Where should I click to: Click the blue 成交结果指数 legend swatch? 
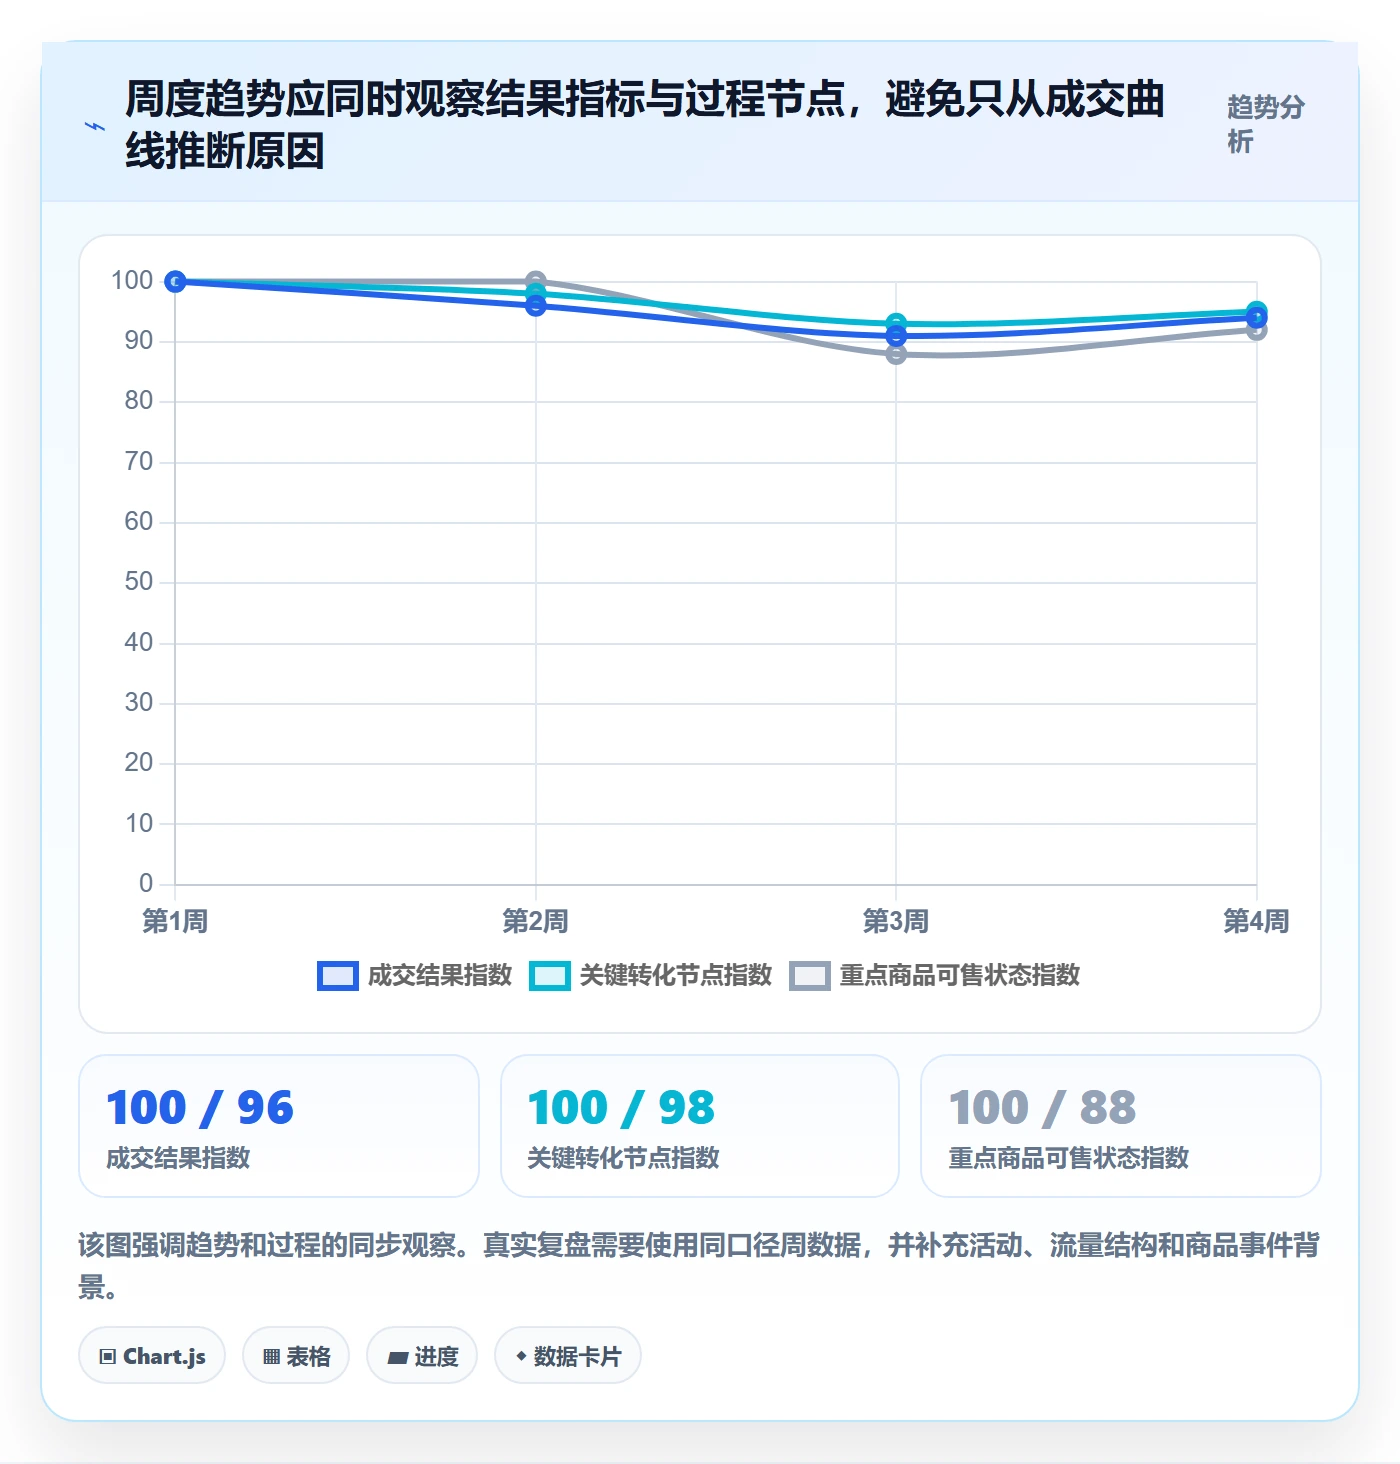click(x=338, y=976)
